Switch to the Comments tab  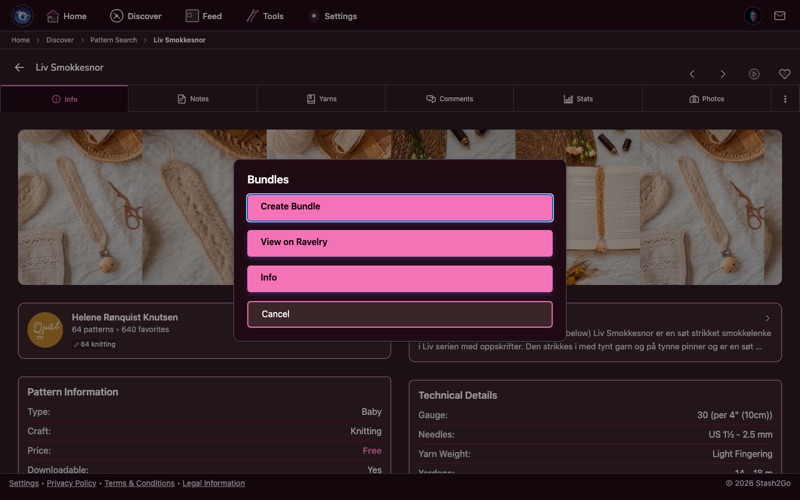[x=449, y=99]
